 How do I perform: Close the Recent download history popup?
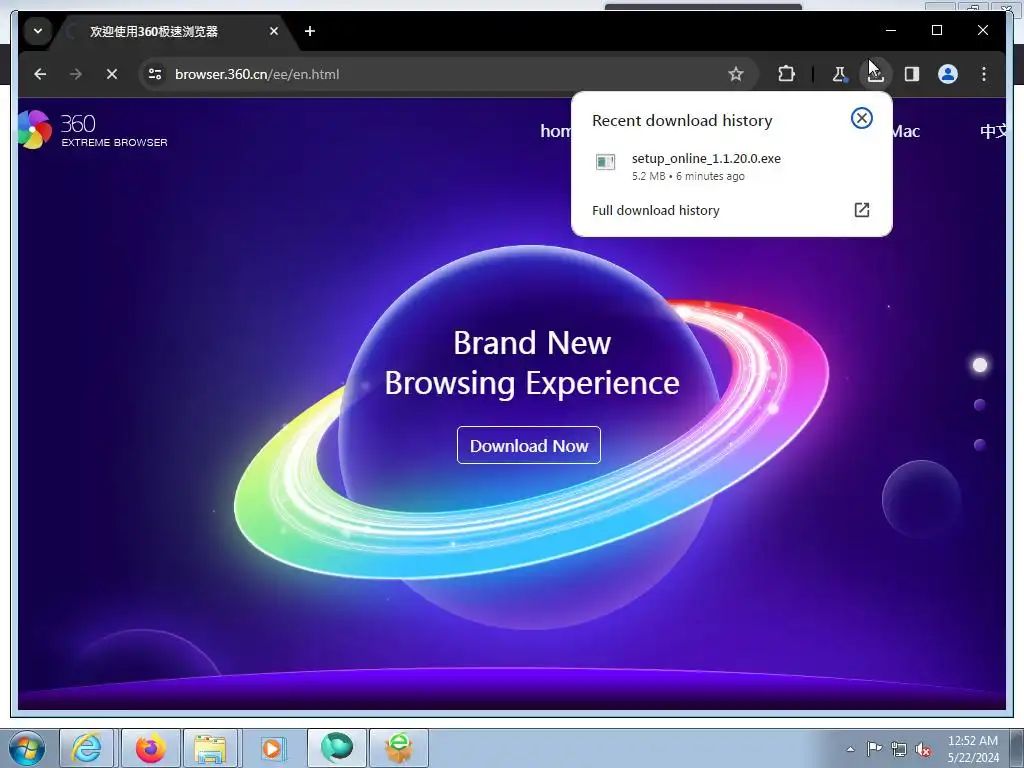point(861,118)
